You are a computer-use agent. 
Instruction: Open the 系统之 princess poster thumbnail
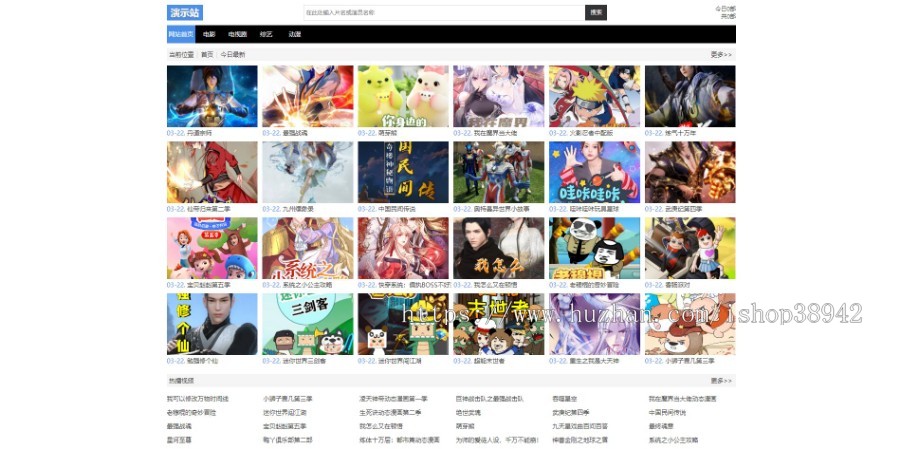[x=308, y=248]
